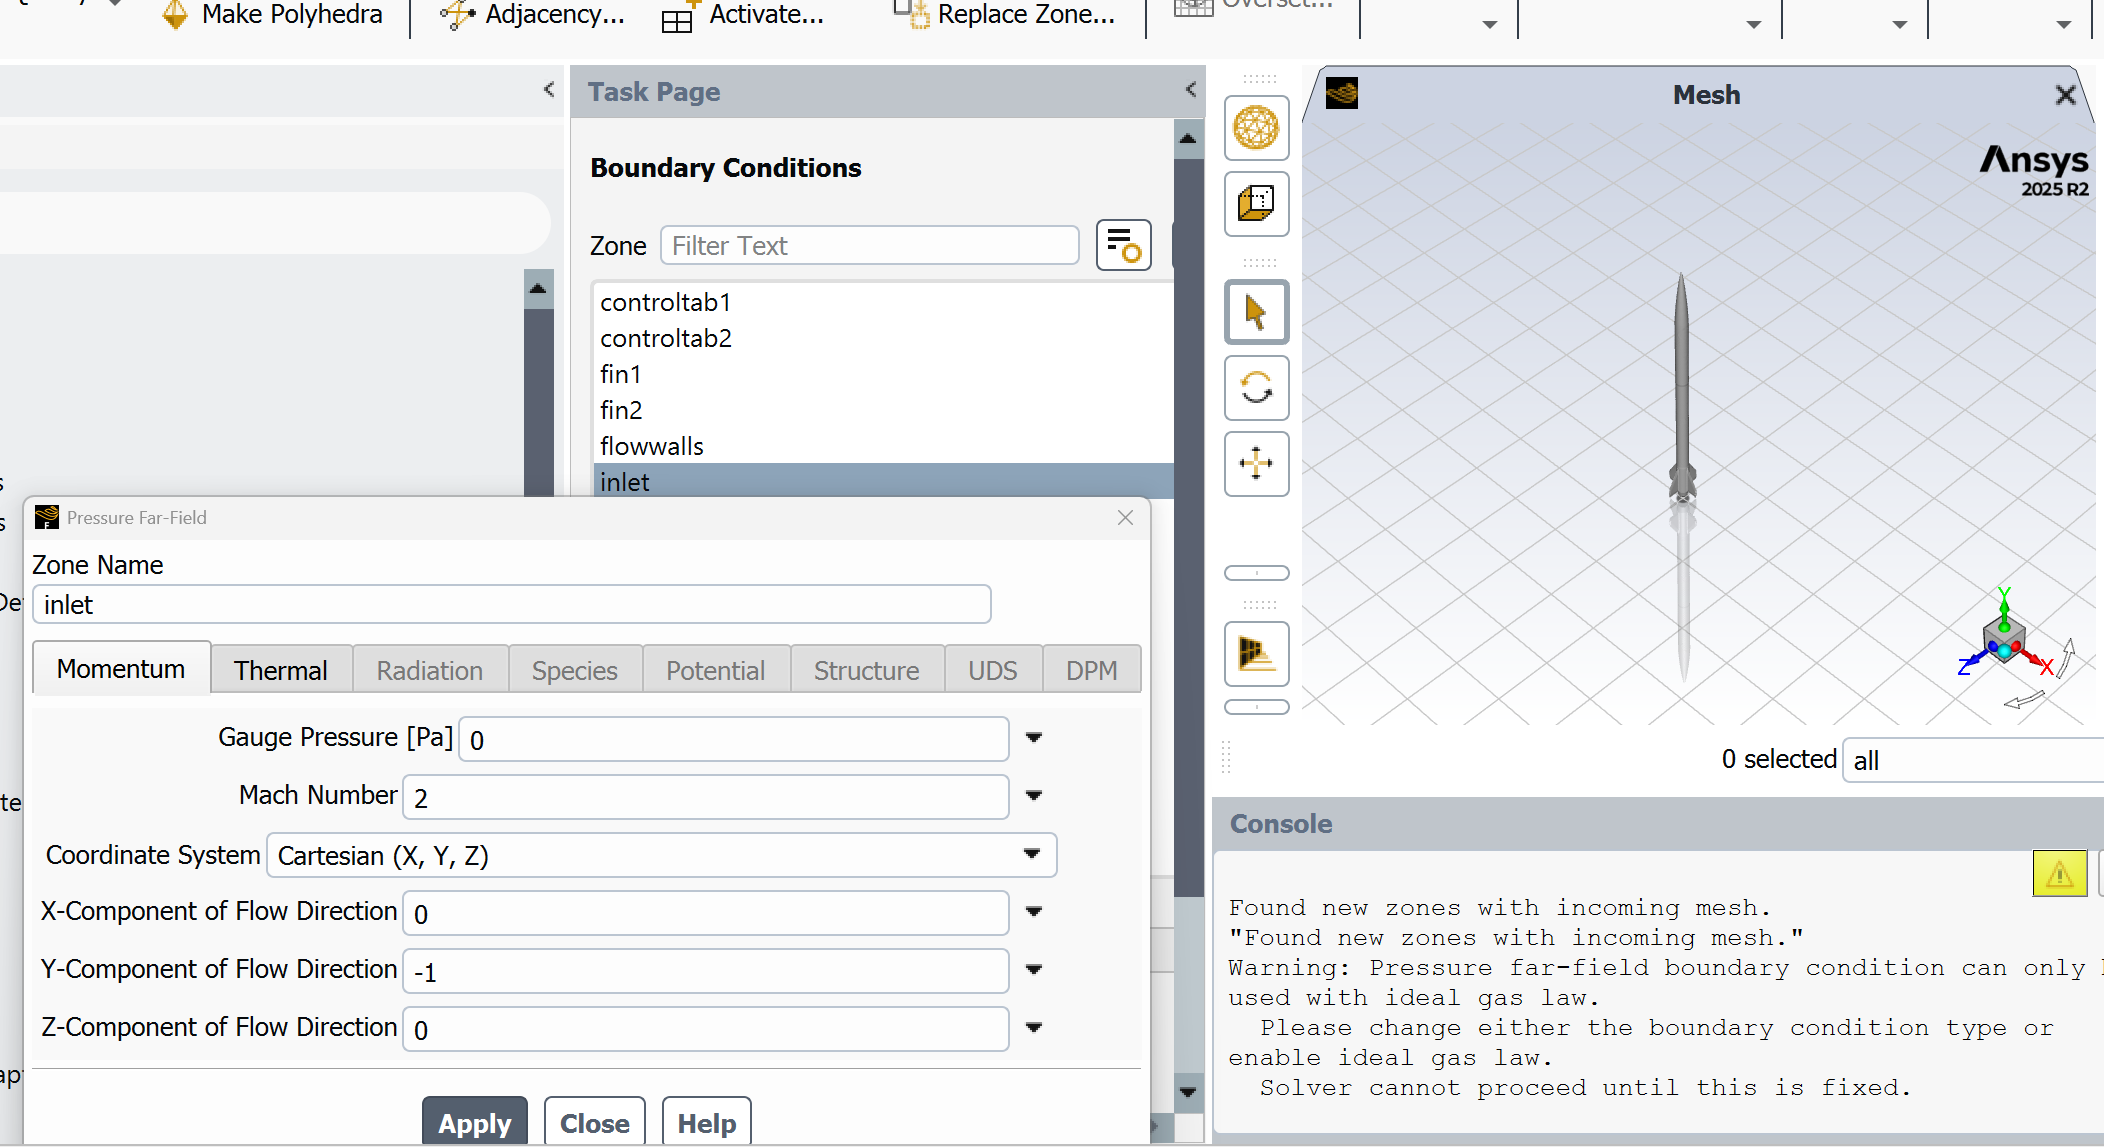Activate the pan/translate view tool
Image resolution: width=2104 pixels, height=1147 pixels.
(x=1256, y=464)
